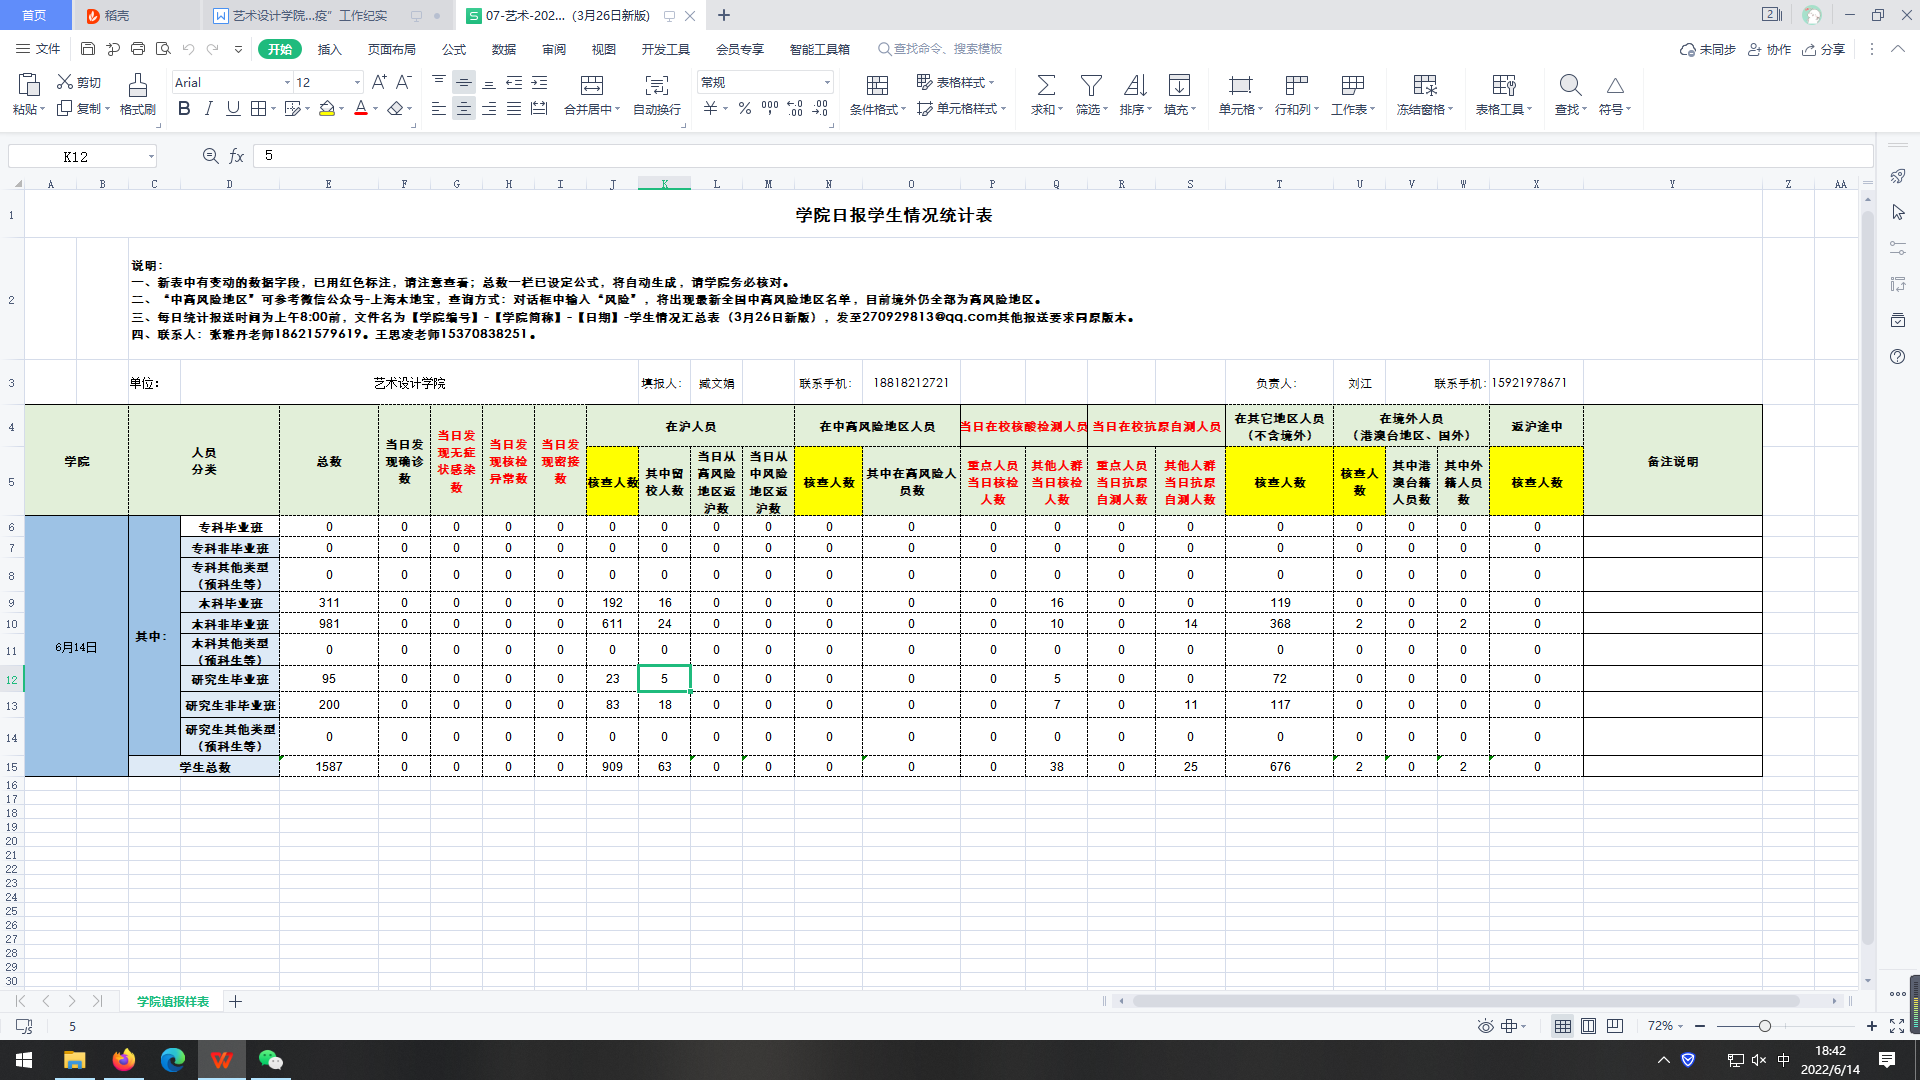Click the Filter (筛选) funnel icon
The image size is (1920, 1080).
[1091, 86]
